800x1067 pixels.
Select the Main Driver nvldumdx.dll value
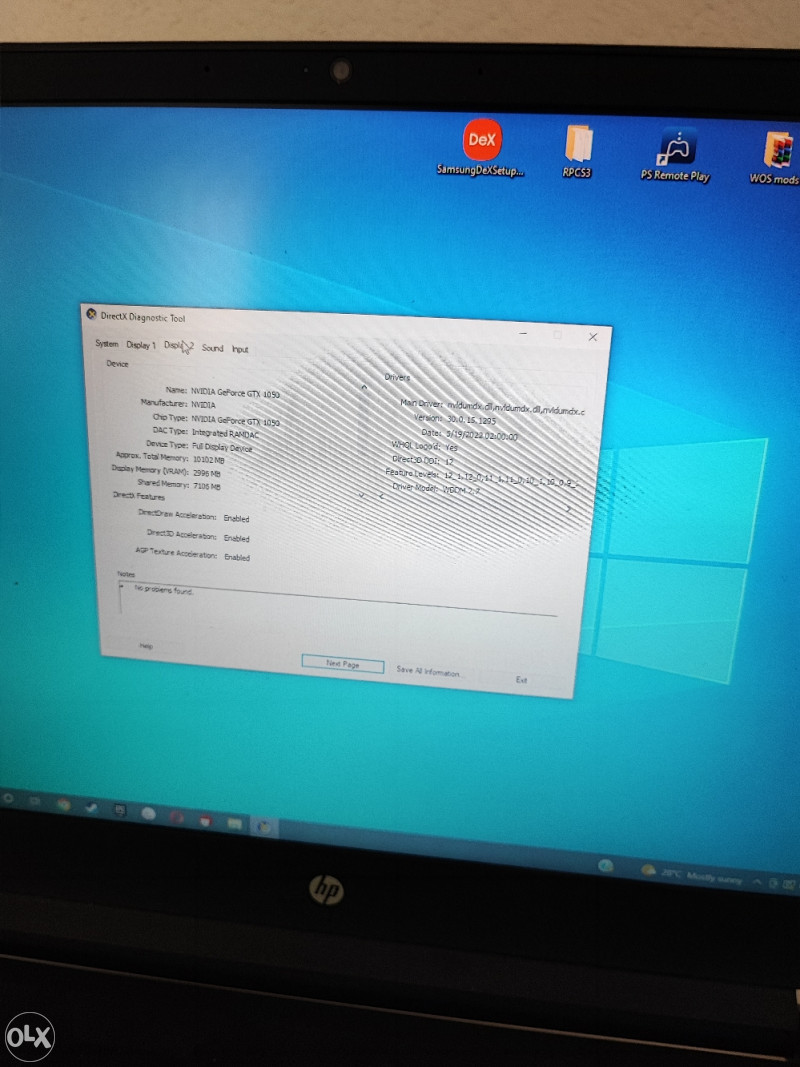515,408
